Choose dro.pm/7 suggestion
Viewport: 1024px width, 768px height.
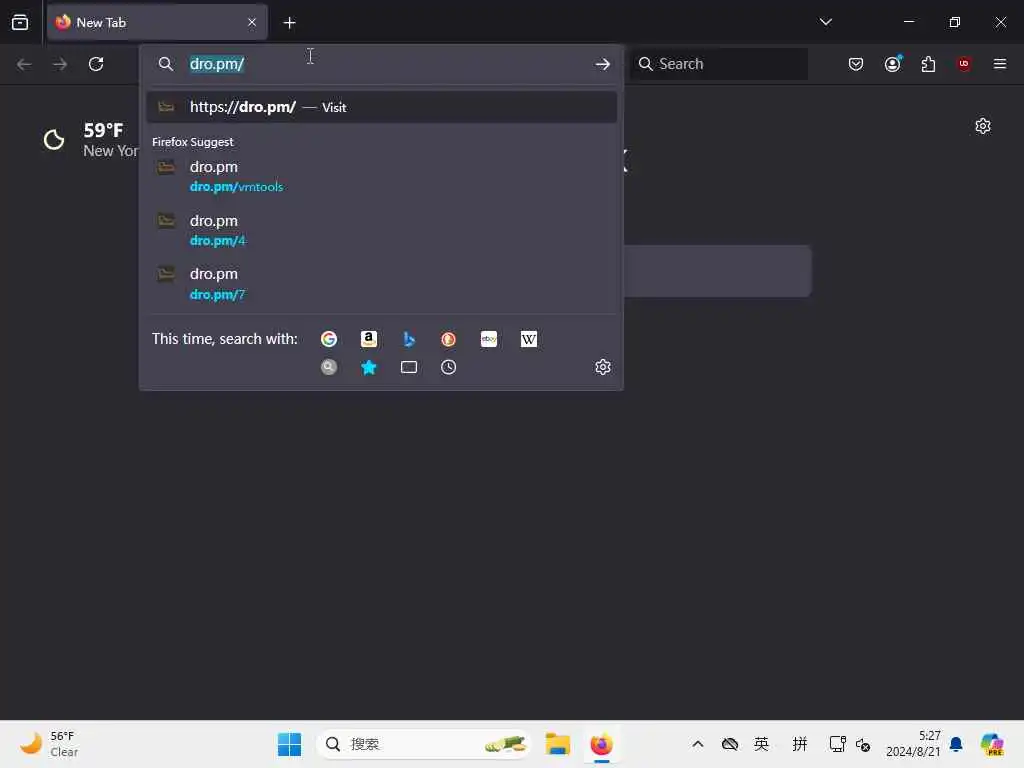[x=381, y=284]
